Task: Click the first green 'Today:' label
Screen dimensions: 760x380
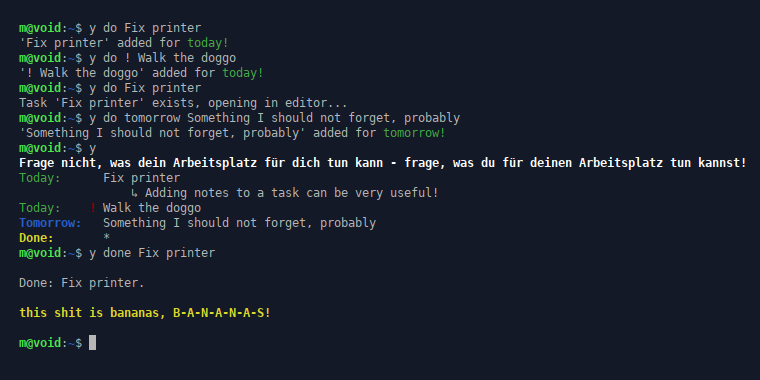Action: point(40,178)
